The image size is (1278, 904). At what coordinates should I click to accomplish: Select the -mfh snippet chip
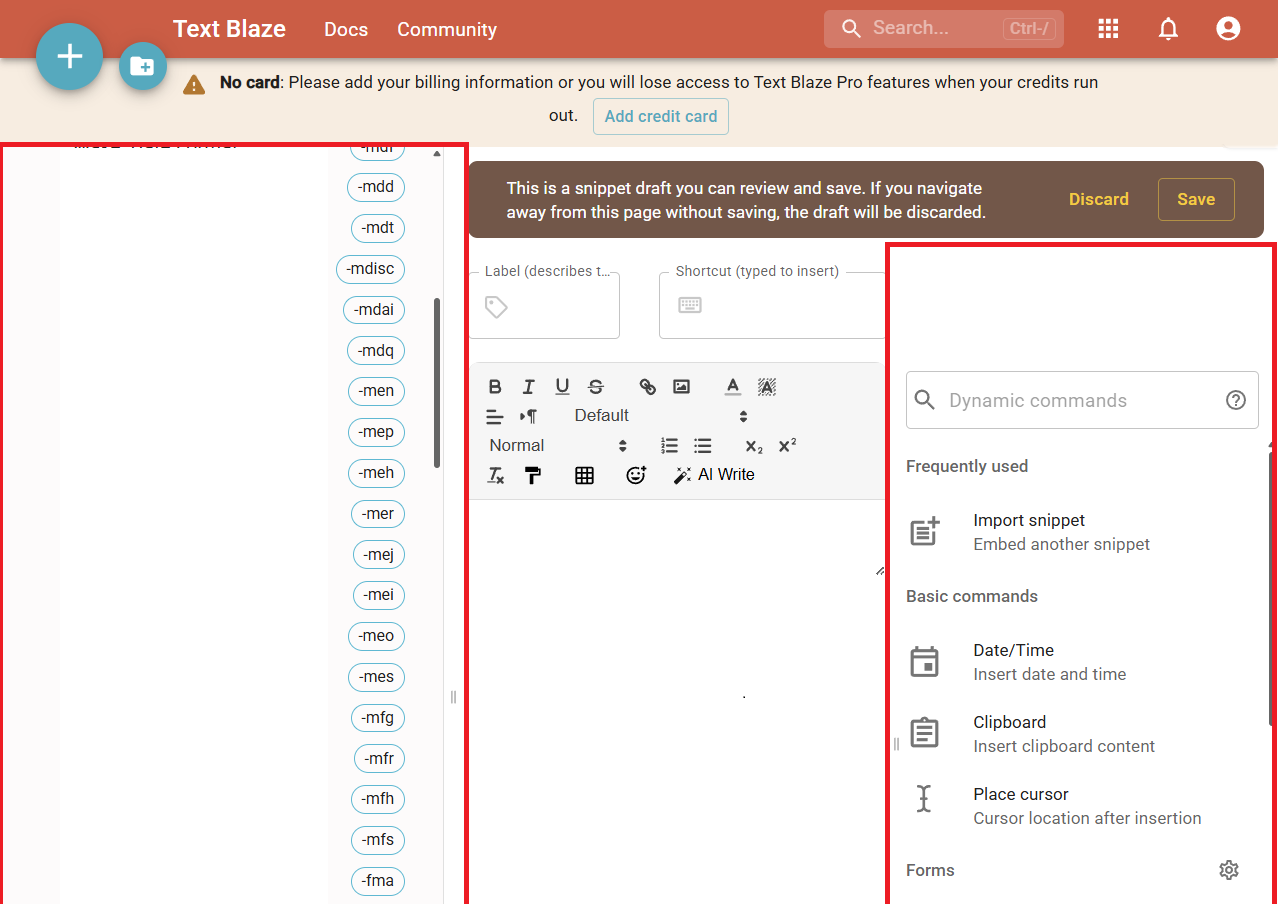378,799
